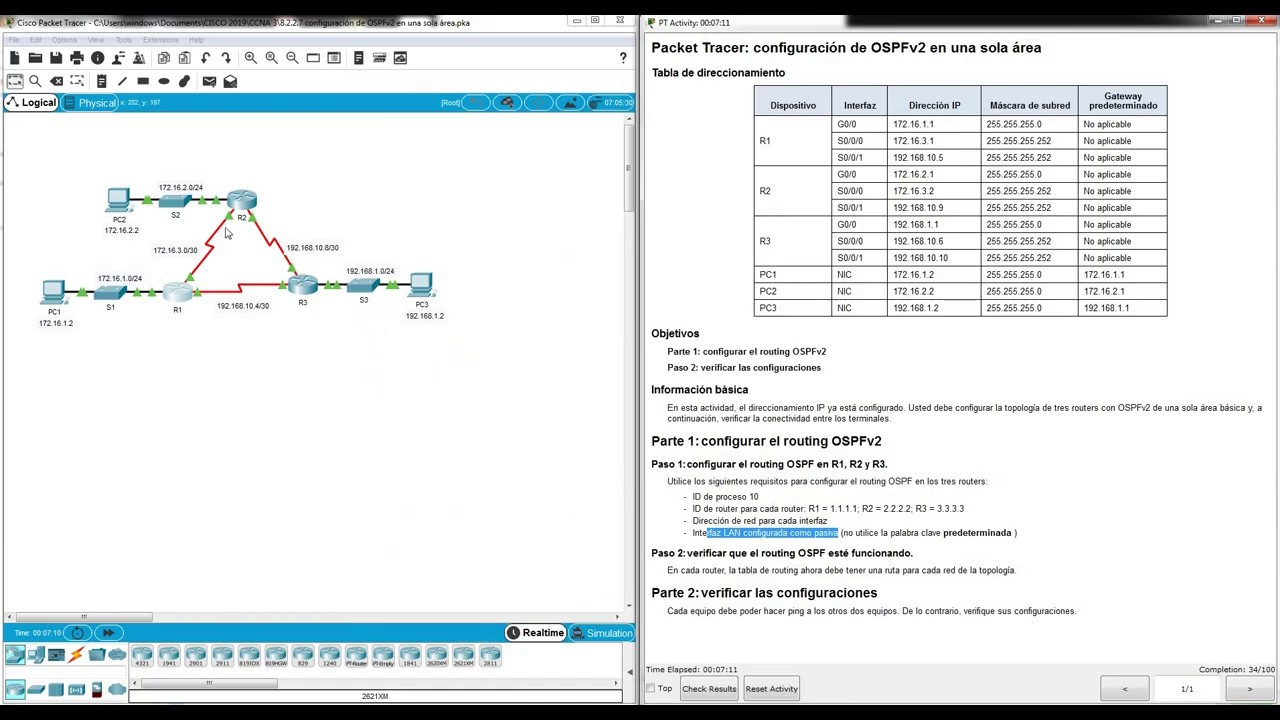Screen dimensions: 1280x720
Task: Click the Add Simple PDU envelope
Action: [209, 81]
